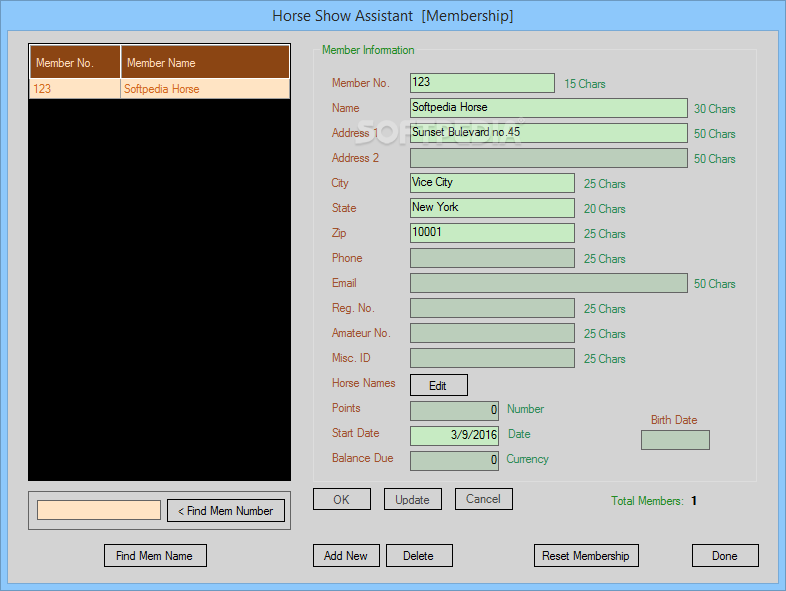Screen dimensions: 786x591
Task: Click the Member Name column header
Action: click(x=205, y=62)
